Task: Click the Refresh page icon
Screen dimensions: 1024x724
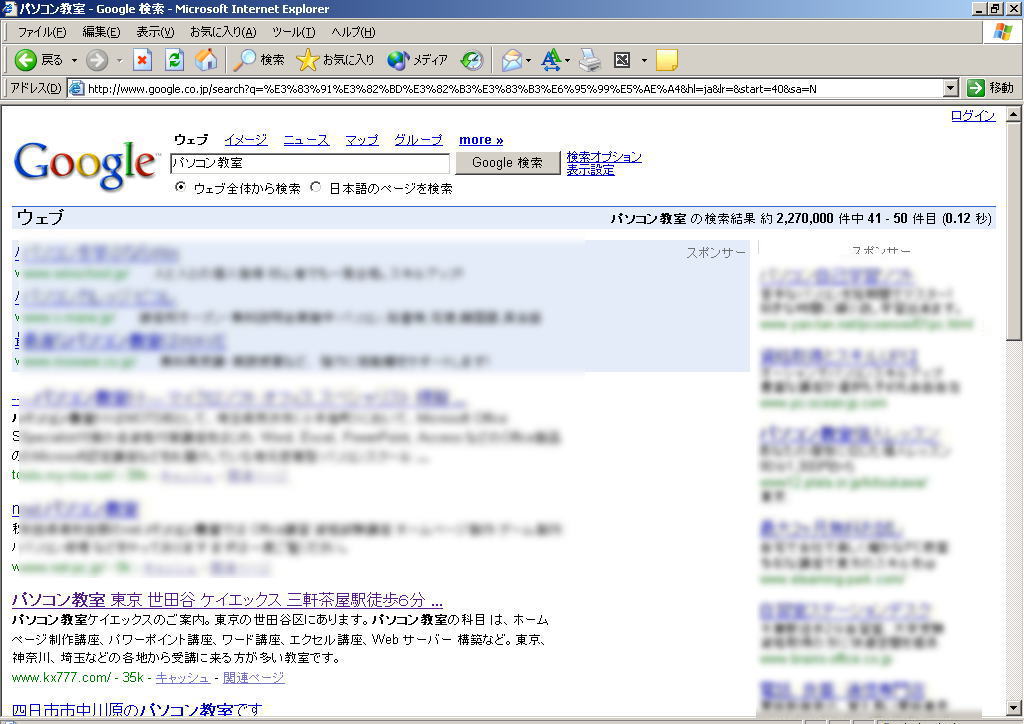Action: (174, 60)
